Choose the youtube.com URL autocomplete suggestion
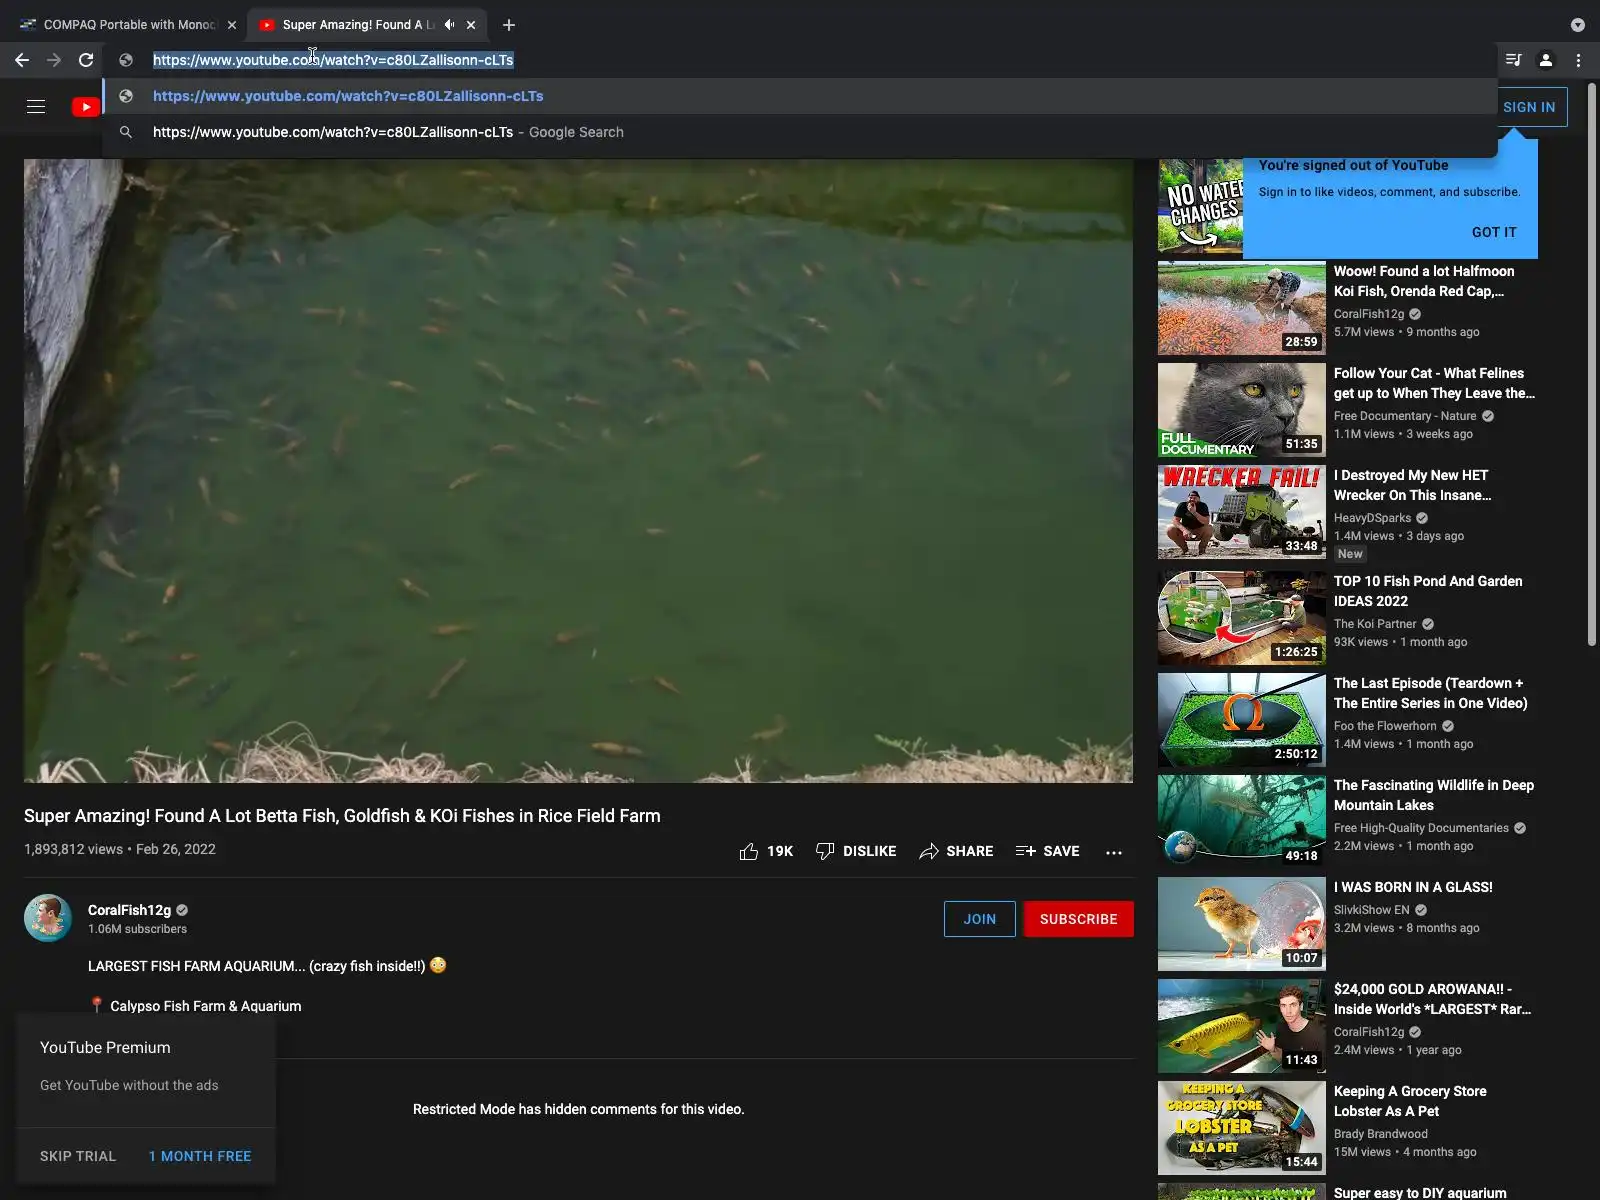The image size is (1600, 1200). coord(800,96)
